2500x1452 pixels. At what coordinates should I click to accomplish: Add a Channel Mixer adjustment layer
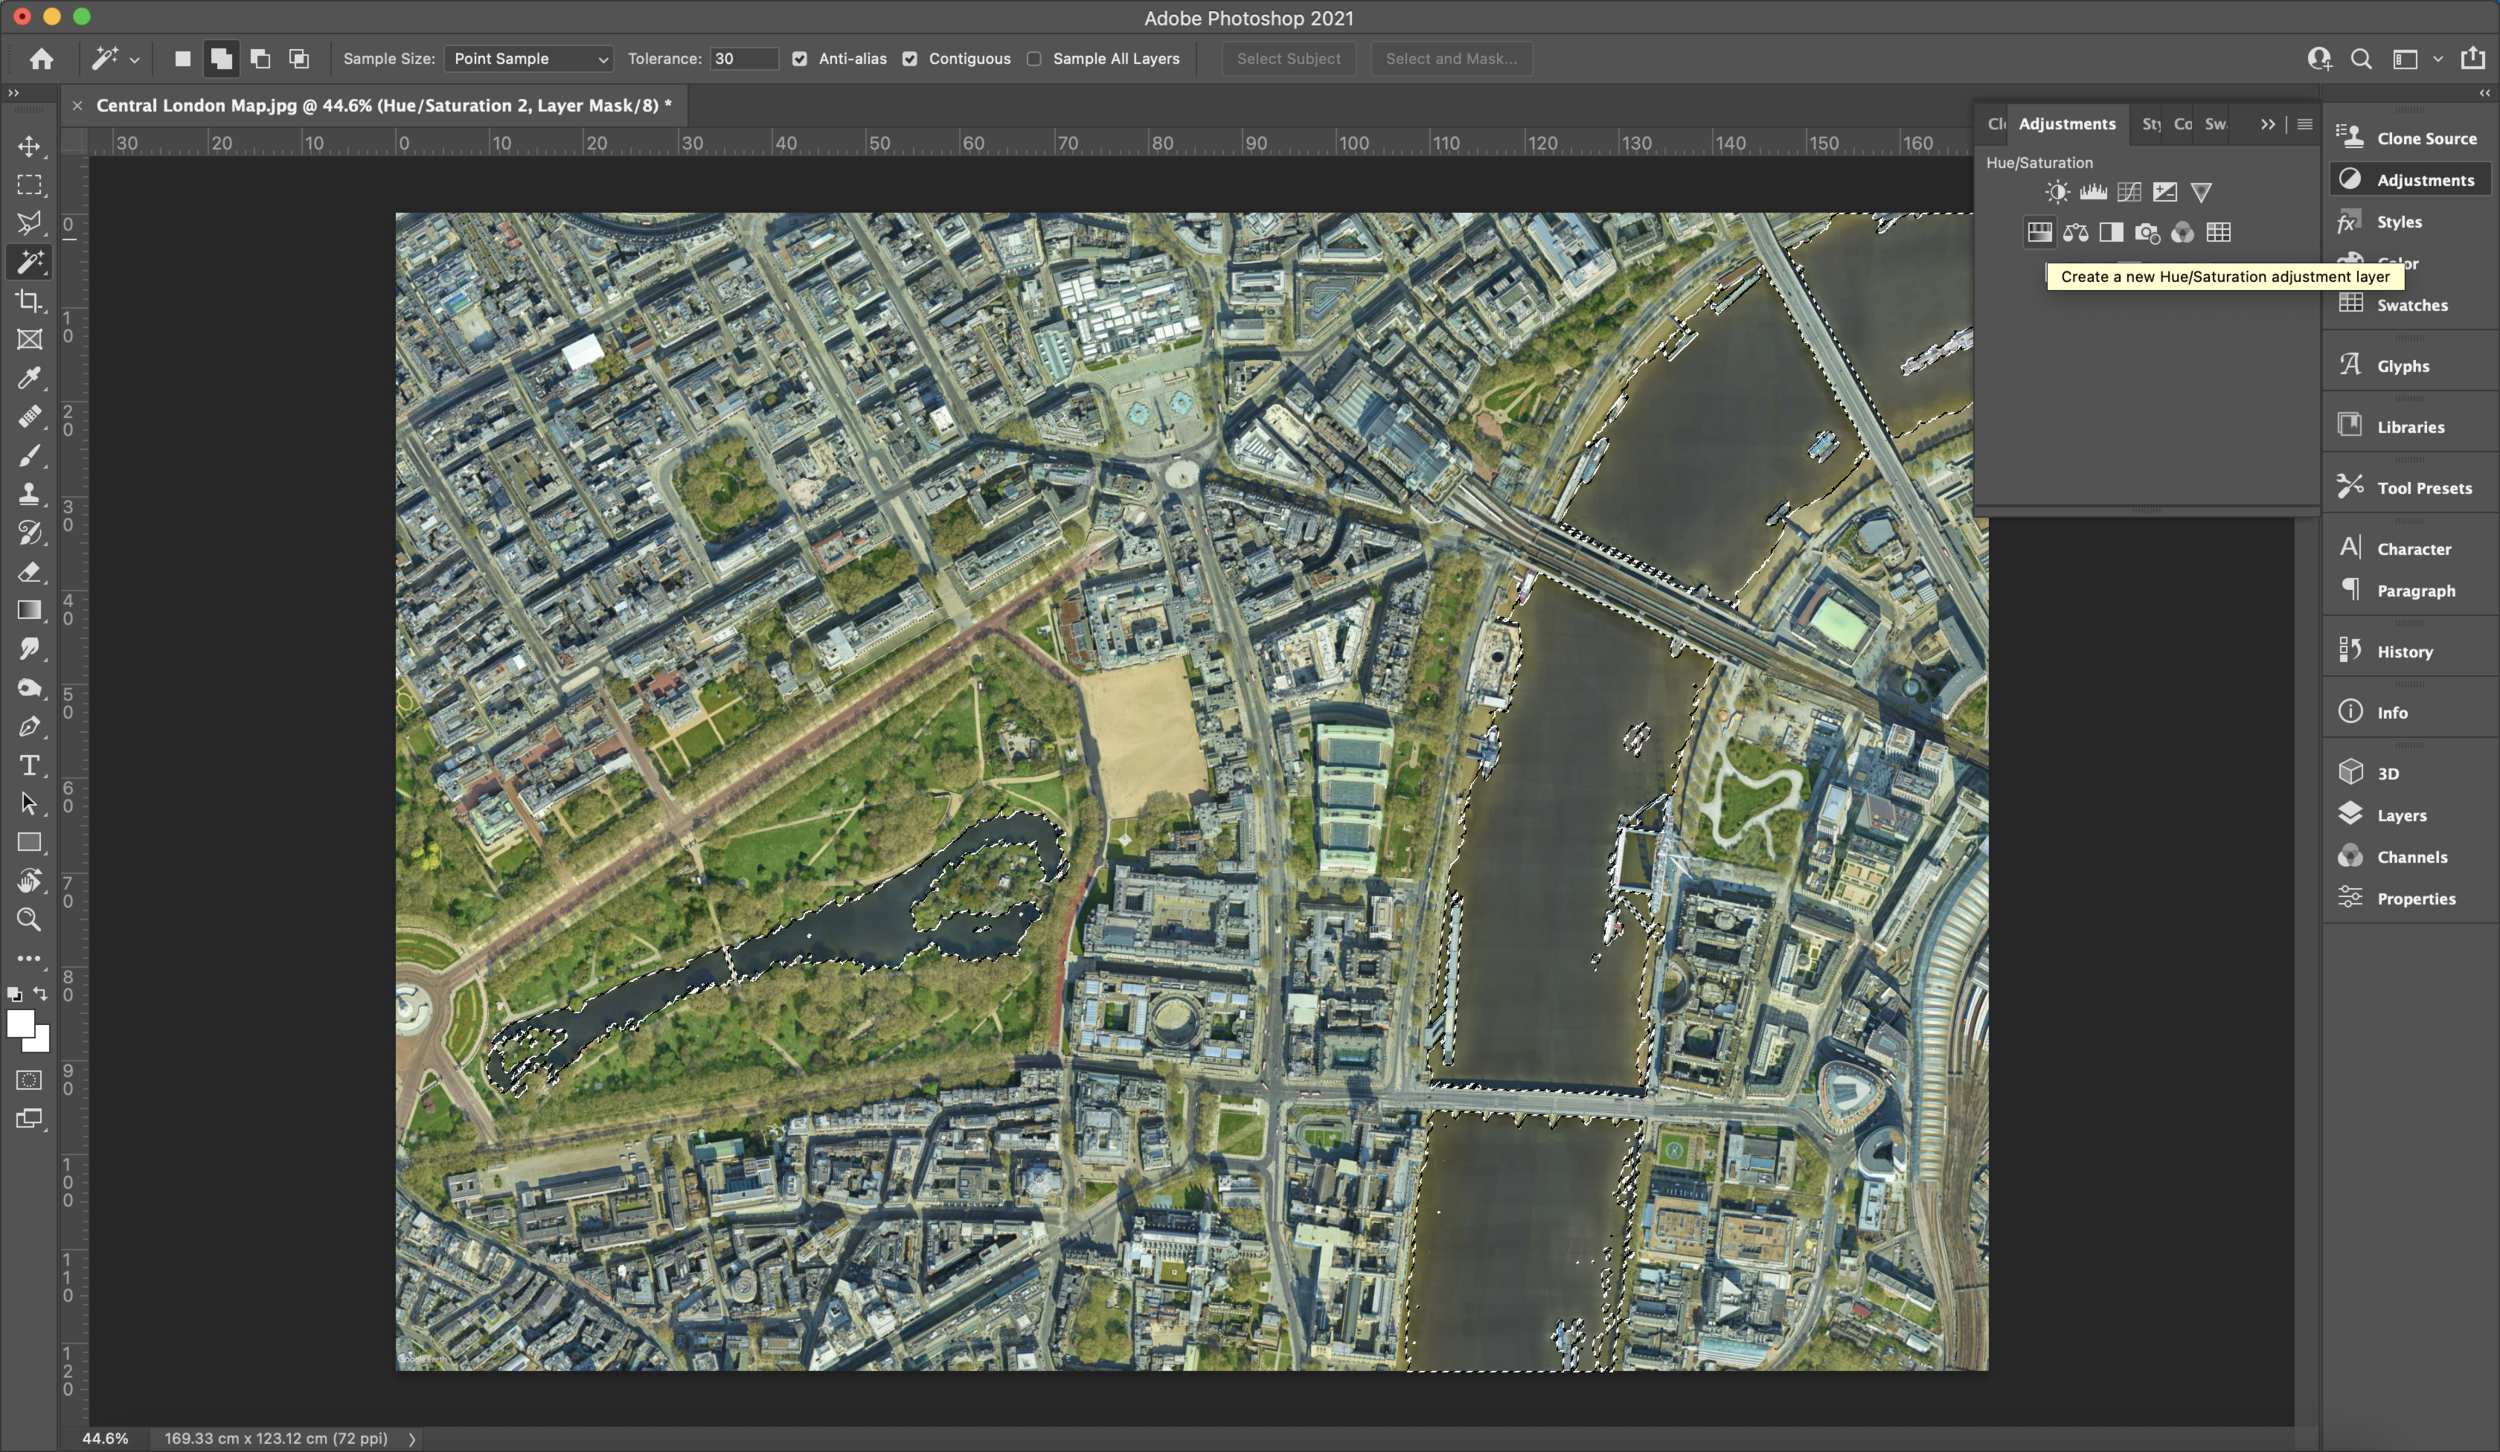click(2183, 233)
